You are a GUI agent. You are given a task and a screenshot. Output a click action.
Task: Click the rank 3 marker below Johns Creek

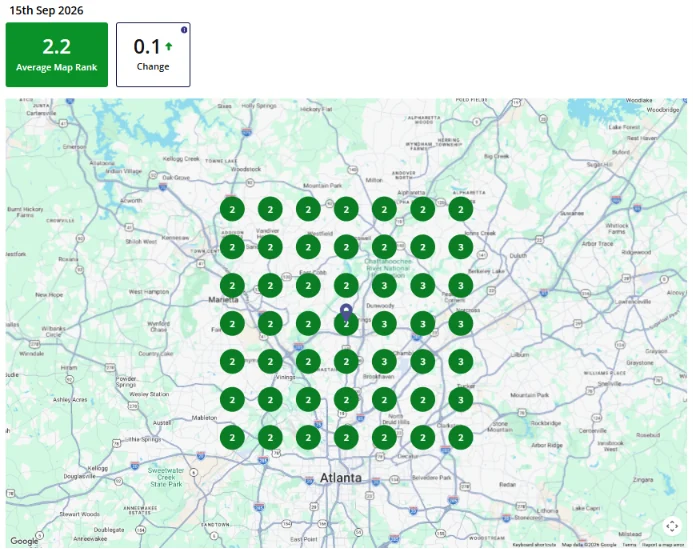461,248
